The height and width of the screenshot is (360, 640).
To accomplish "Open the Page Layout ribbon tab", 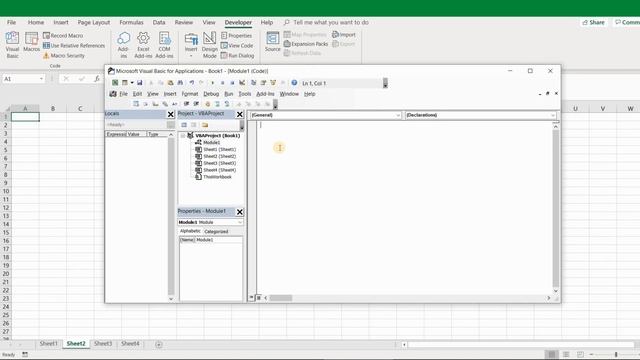I will (94, 22).
